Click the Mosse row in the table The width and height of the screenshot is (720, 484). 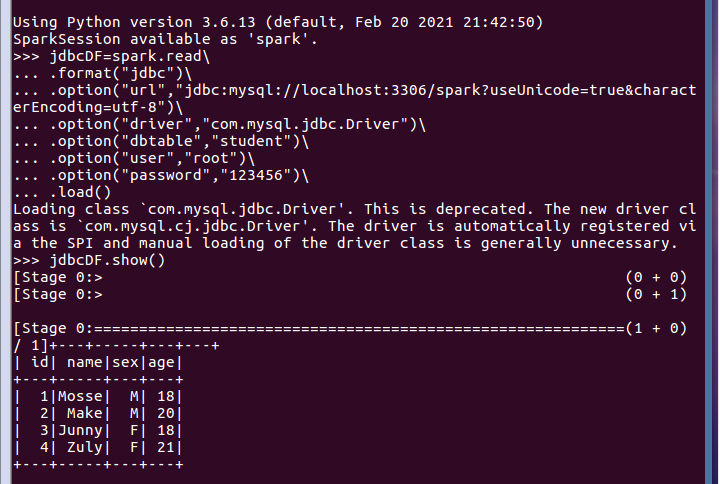coord(98,396)
